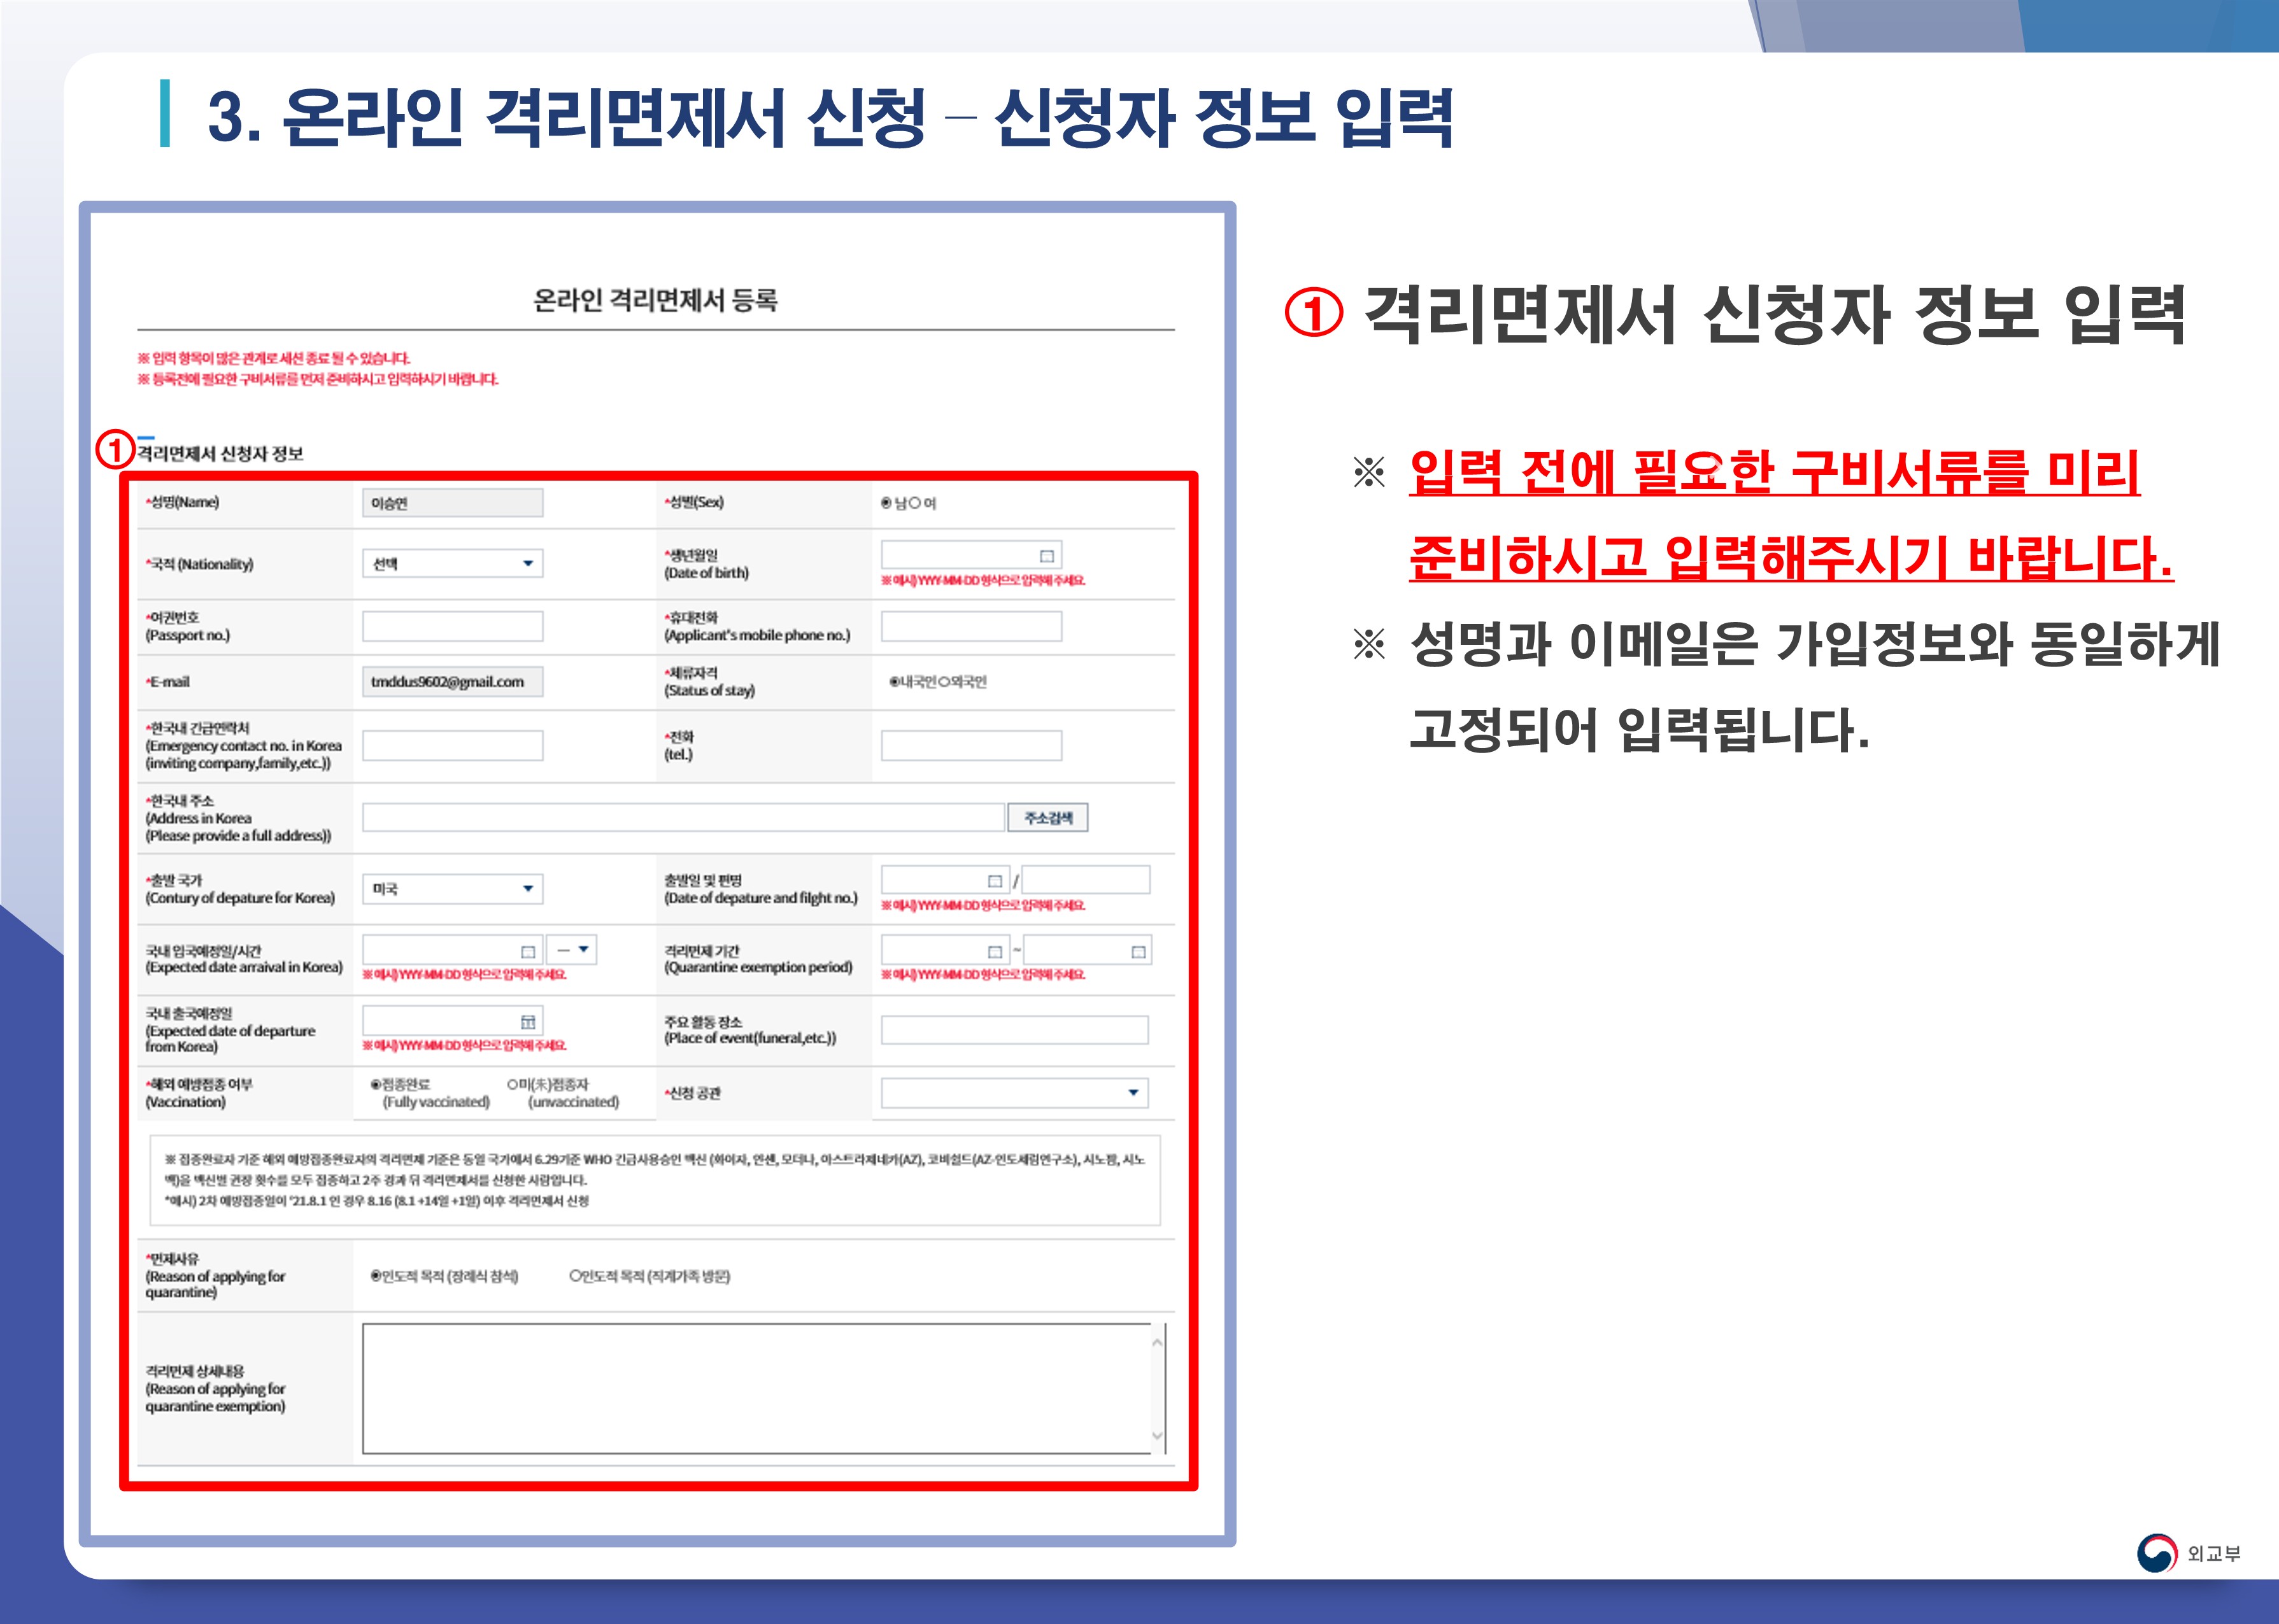Click the reason textarea scroll-down arrow

coord(1157,1436)
